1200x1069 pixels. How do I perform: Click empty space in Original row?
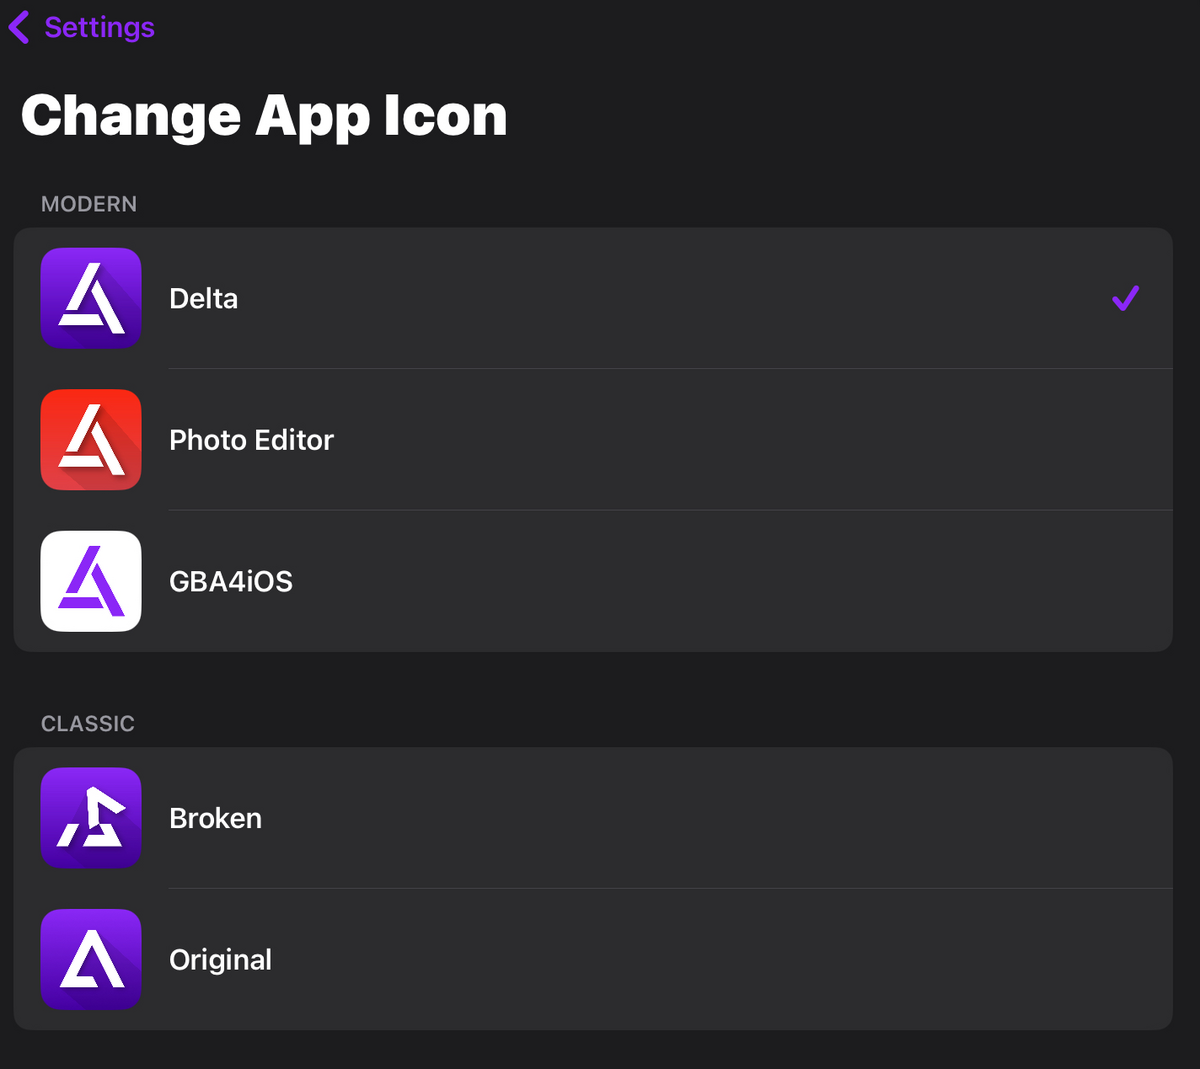(720, 960)
